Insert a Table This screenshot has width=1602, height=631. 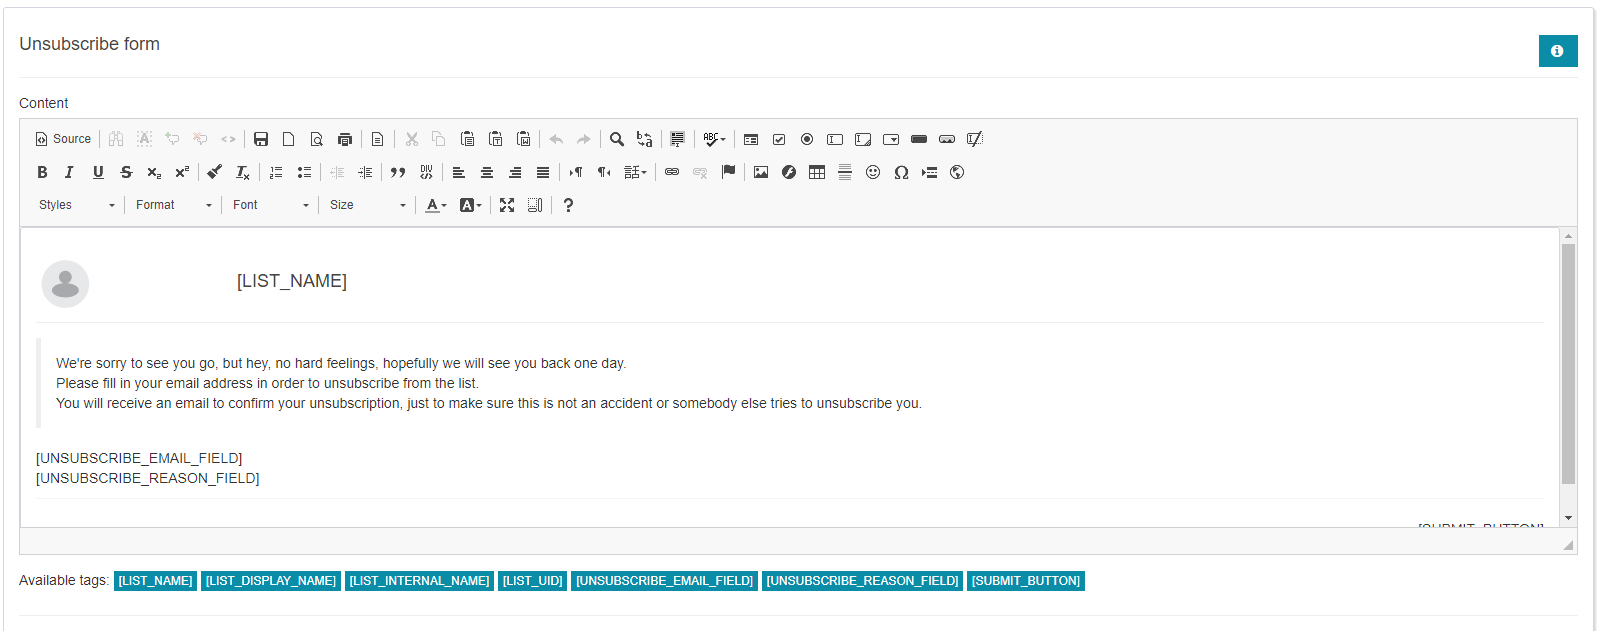[x=817, y=172]
